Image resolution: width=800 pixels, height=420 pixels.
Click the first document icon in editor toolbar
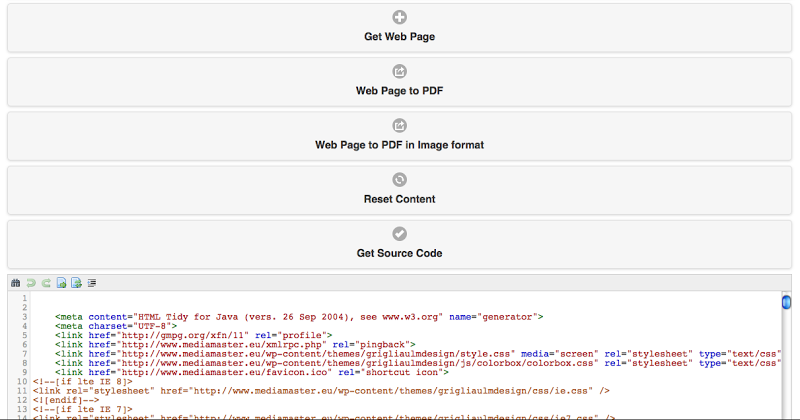[61, 283]
